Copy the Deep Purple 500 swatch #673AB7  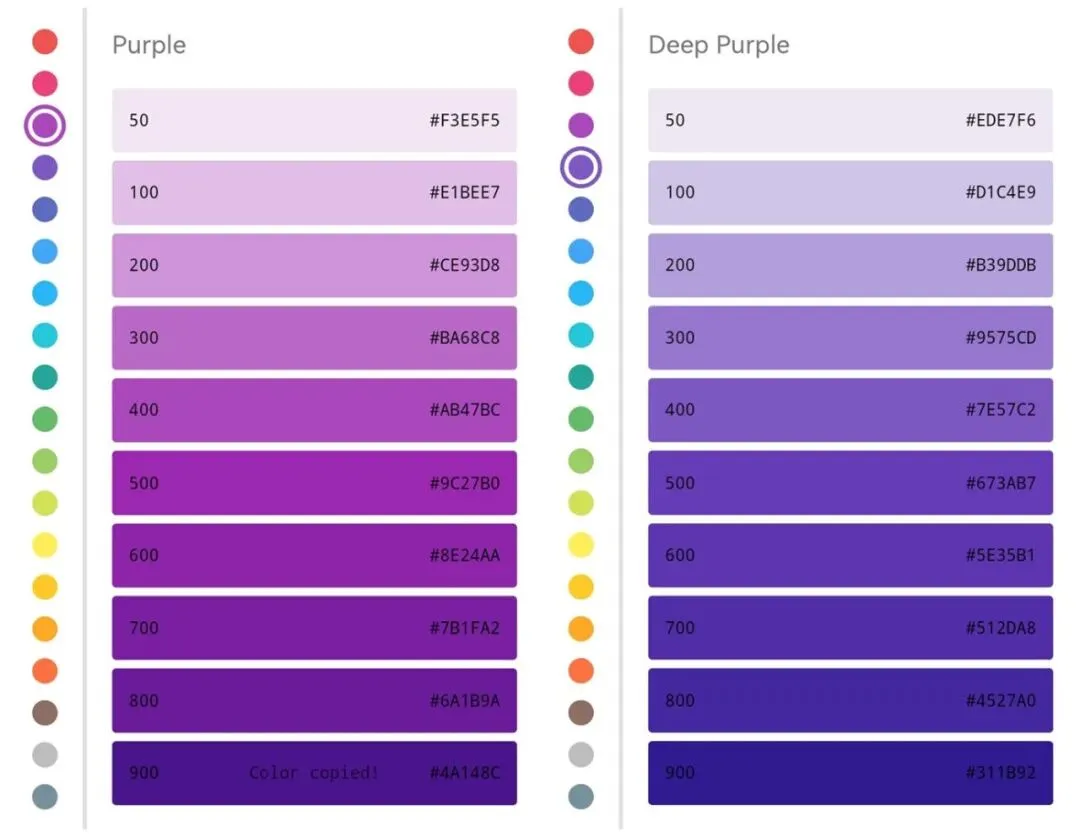(x=850, y=483)
